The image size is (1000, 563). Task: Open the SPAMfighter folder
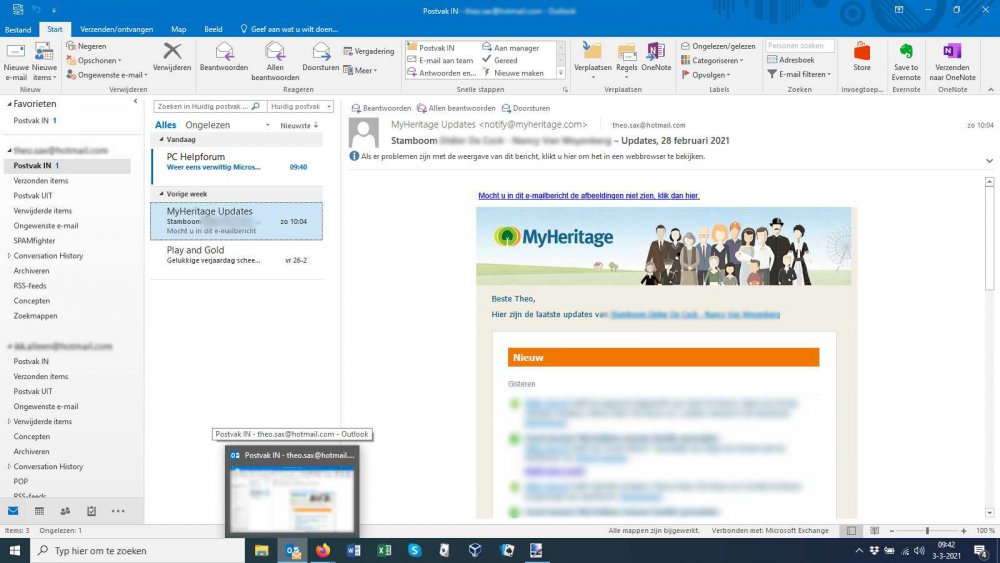point(34,240)
